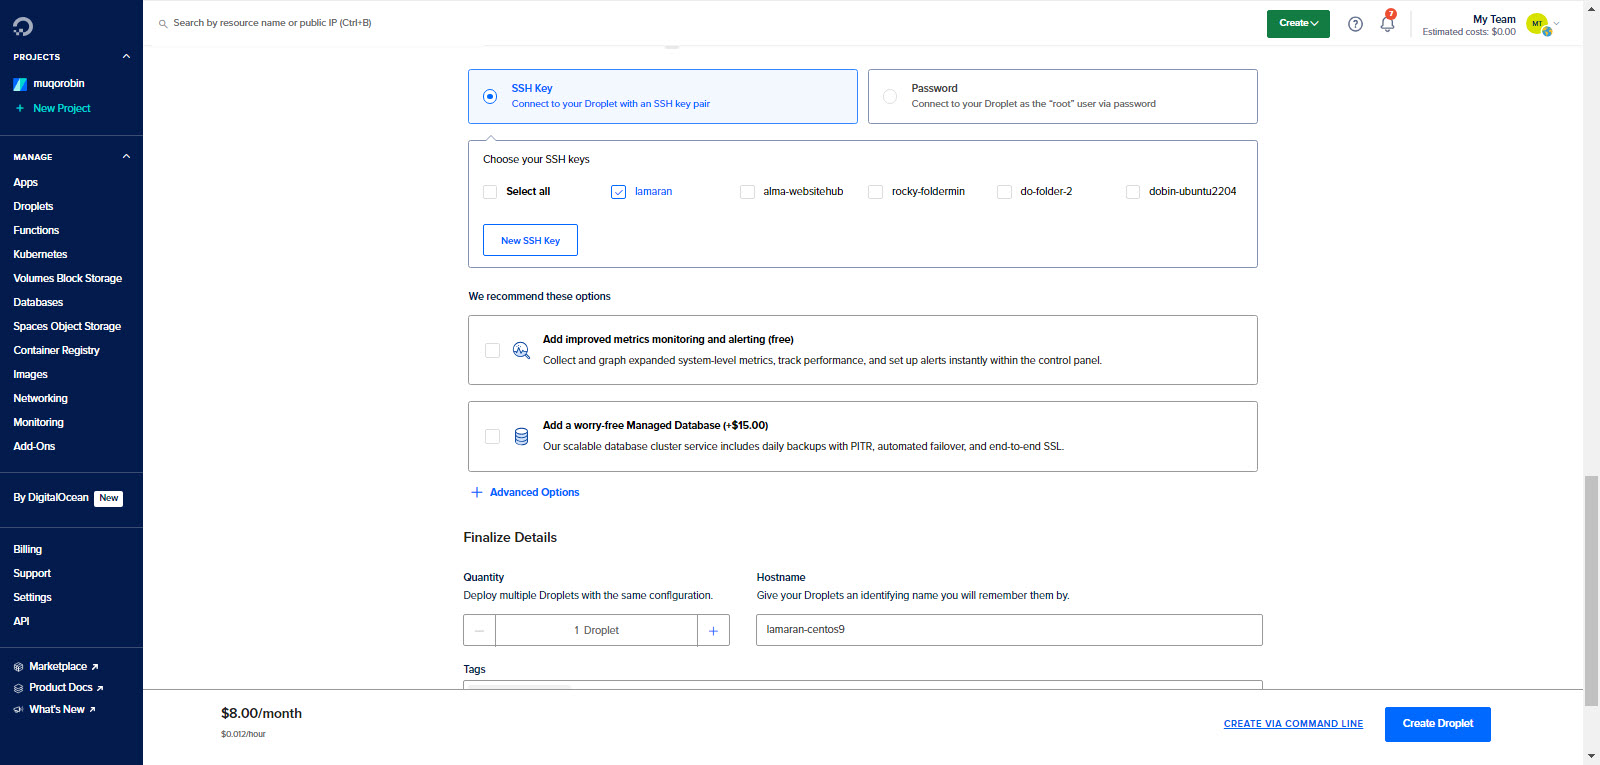Image resolution: width=1600 pixels, height=765 pixels.
Task: Open Spaces Object Storage
Action: pyautogui.click(x=67, y=327)
